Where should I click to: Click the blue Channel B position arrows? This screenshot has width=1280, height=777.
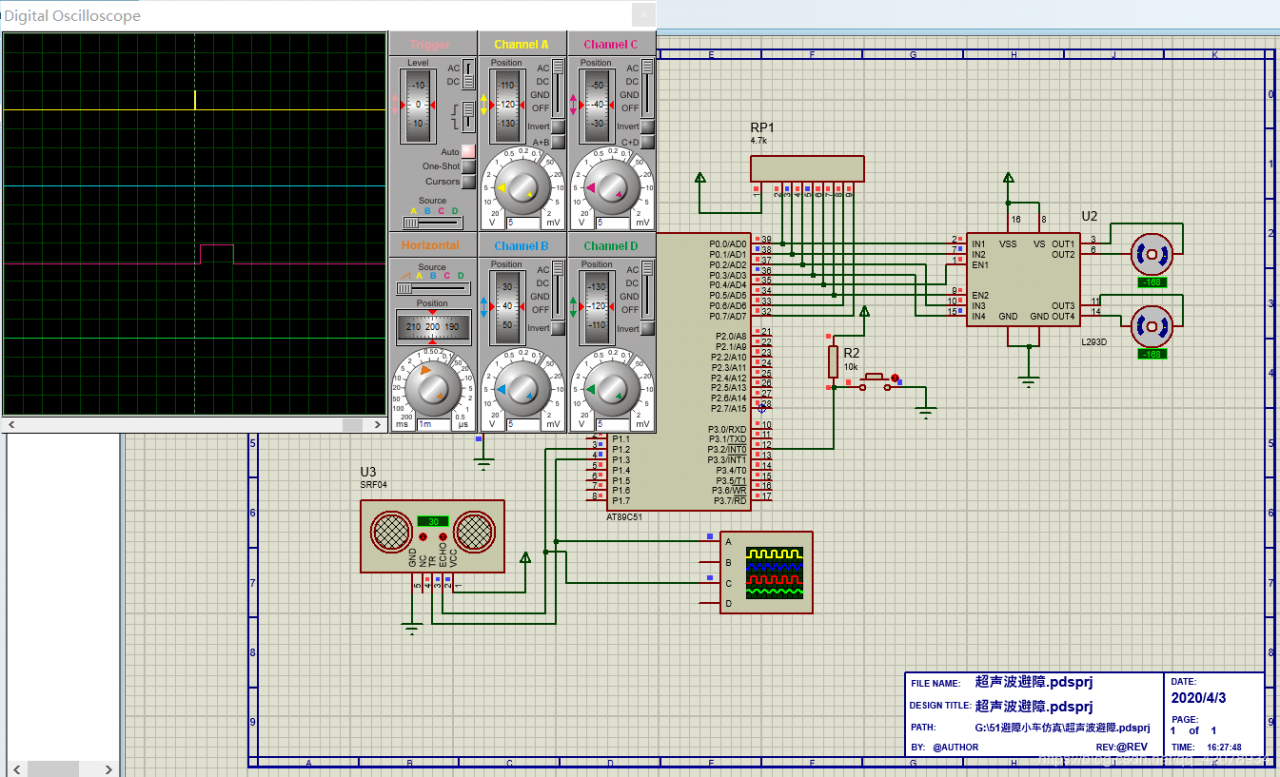[x=485, y=307]
